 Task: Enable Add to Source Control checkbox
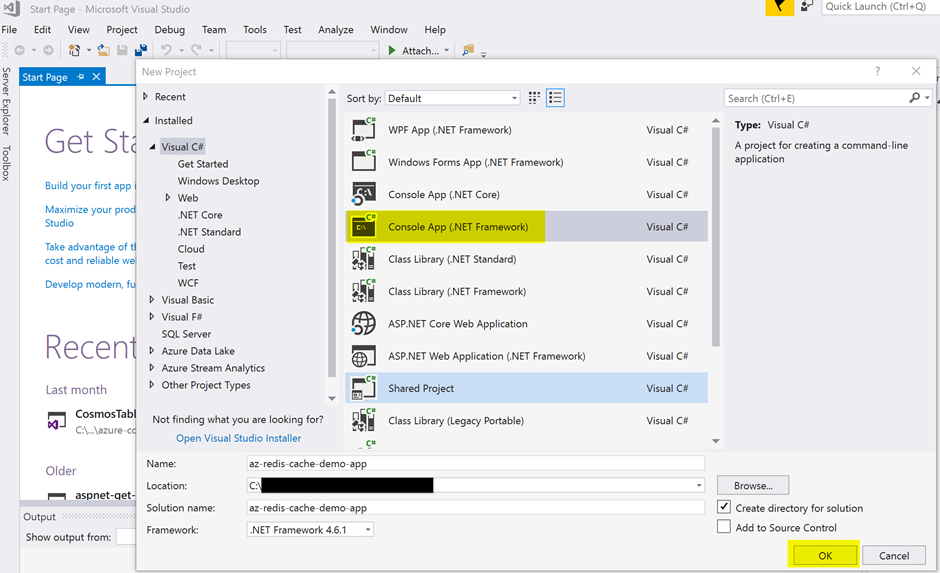[x=724, y=527]
